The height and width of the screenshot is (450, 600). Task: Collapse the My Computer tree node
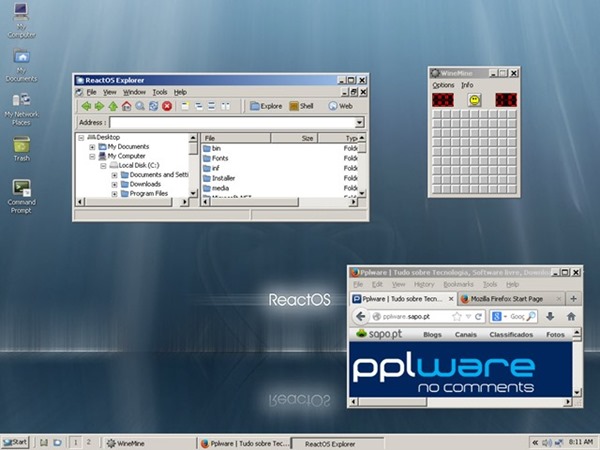92,156
